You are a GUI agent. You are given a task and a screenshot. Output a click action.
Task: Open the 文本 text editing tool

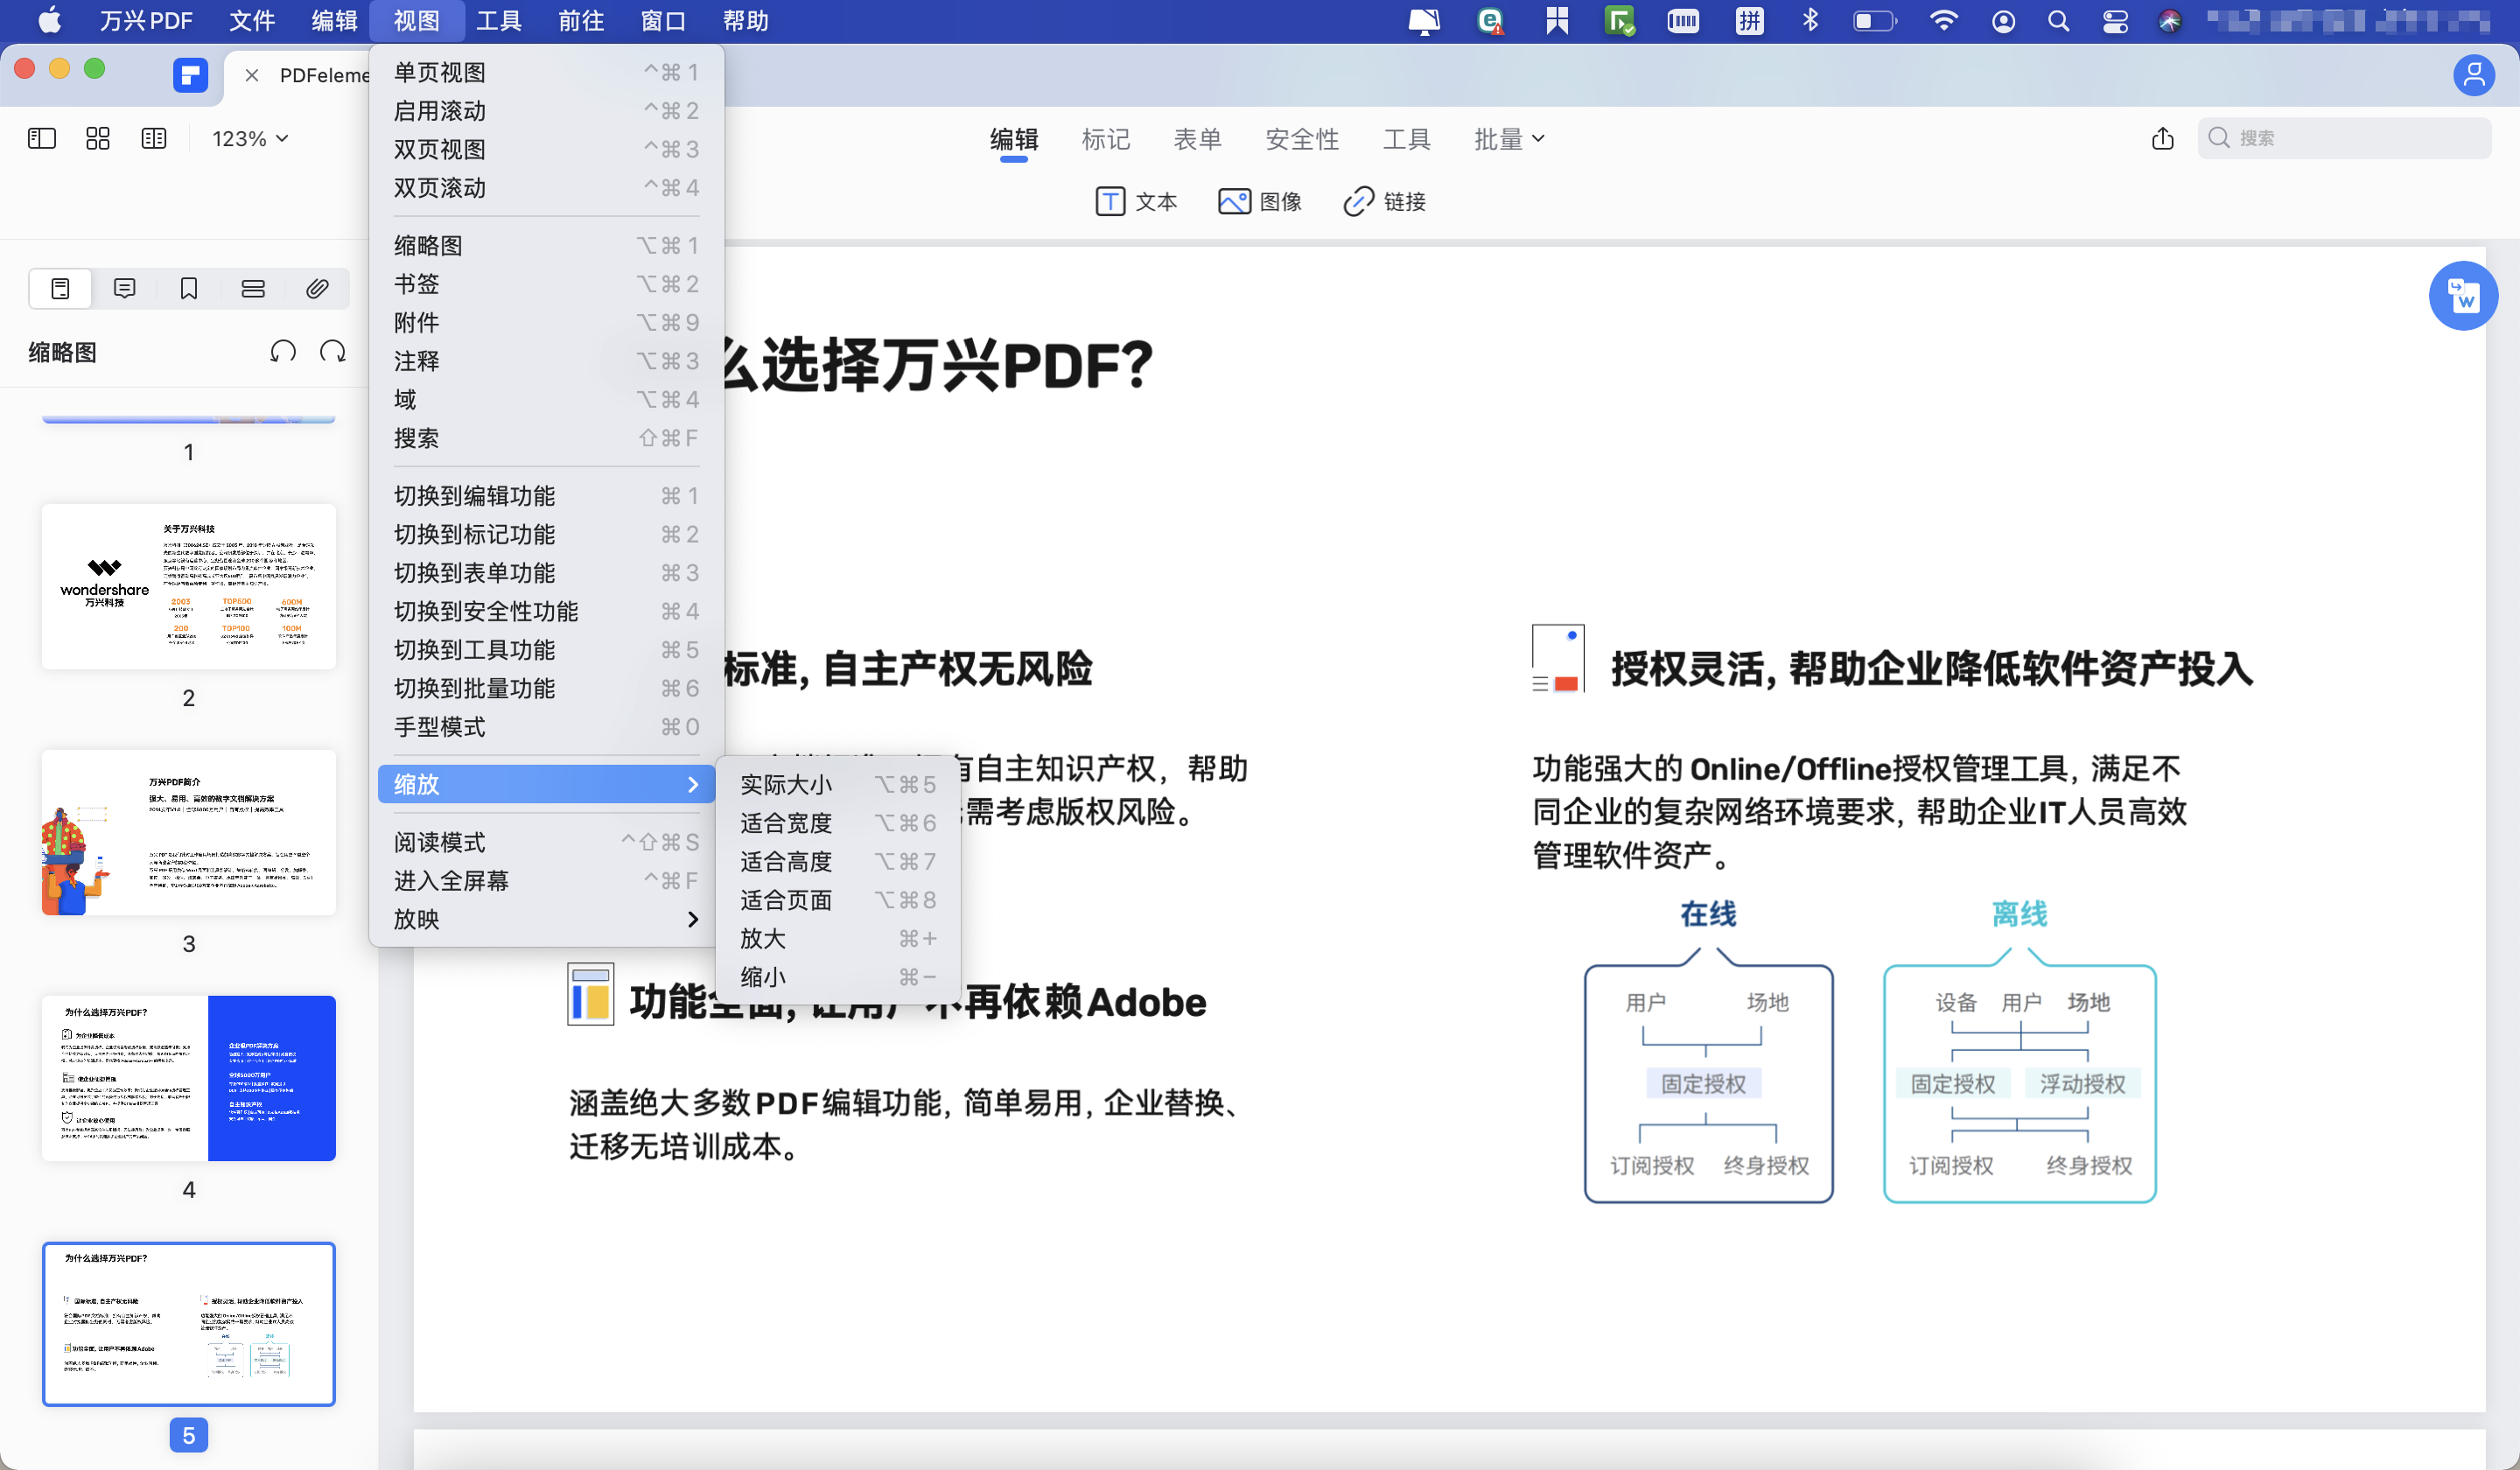pyautogui.click(x=1137, y=201)
